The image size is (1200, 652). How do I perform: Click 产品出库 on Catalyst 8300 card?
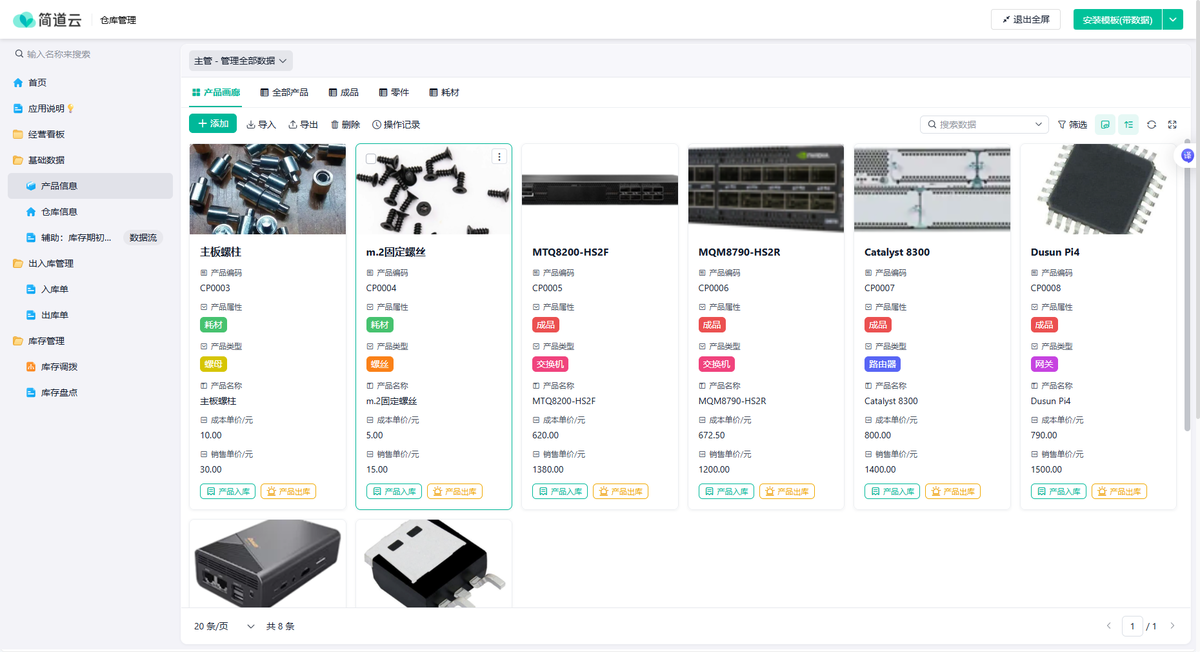click(953, 491)
